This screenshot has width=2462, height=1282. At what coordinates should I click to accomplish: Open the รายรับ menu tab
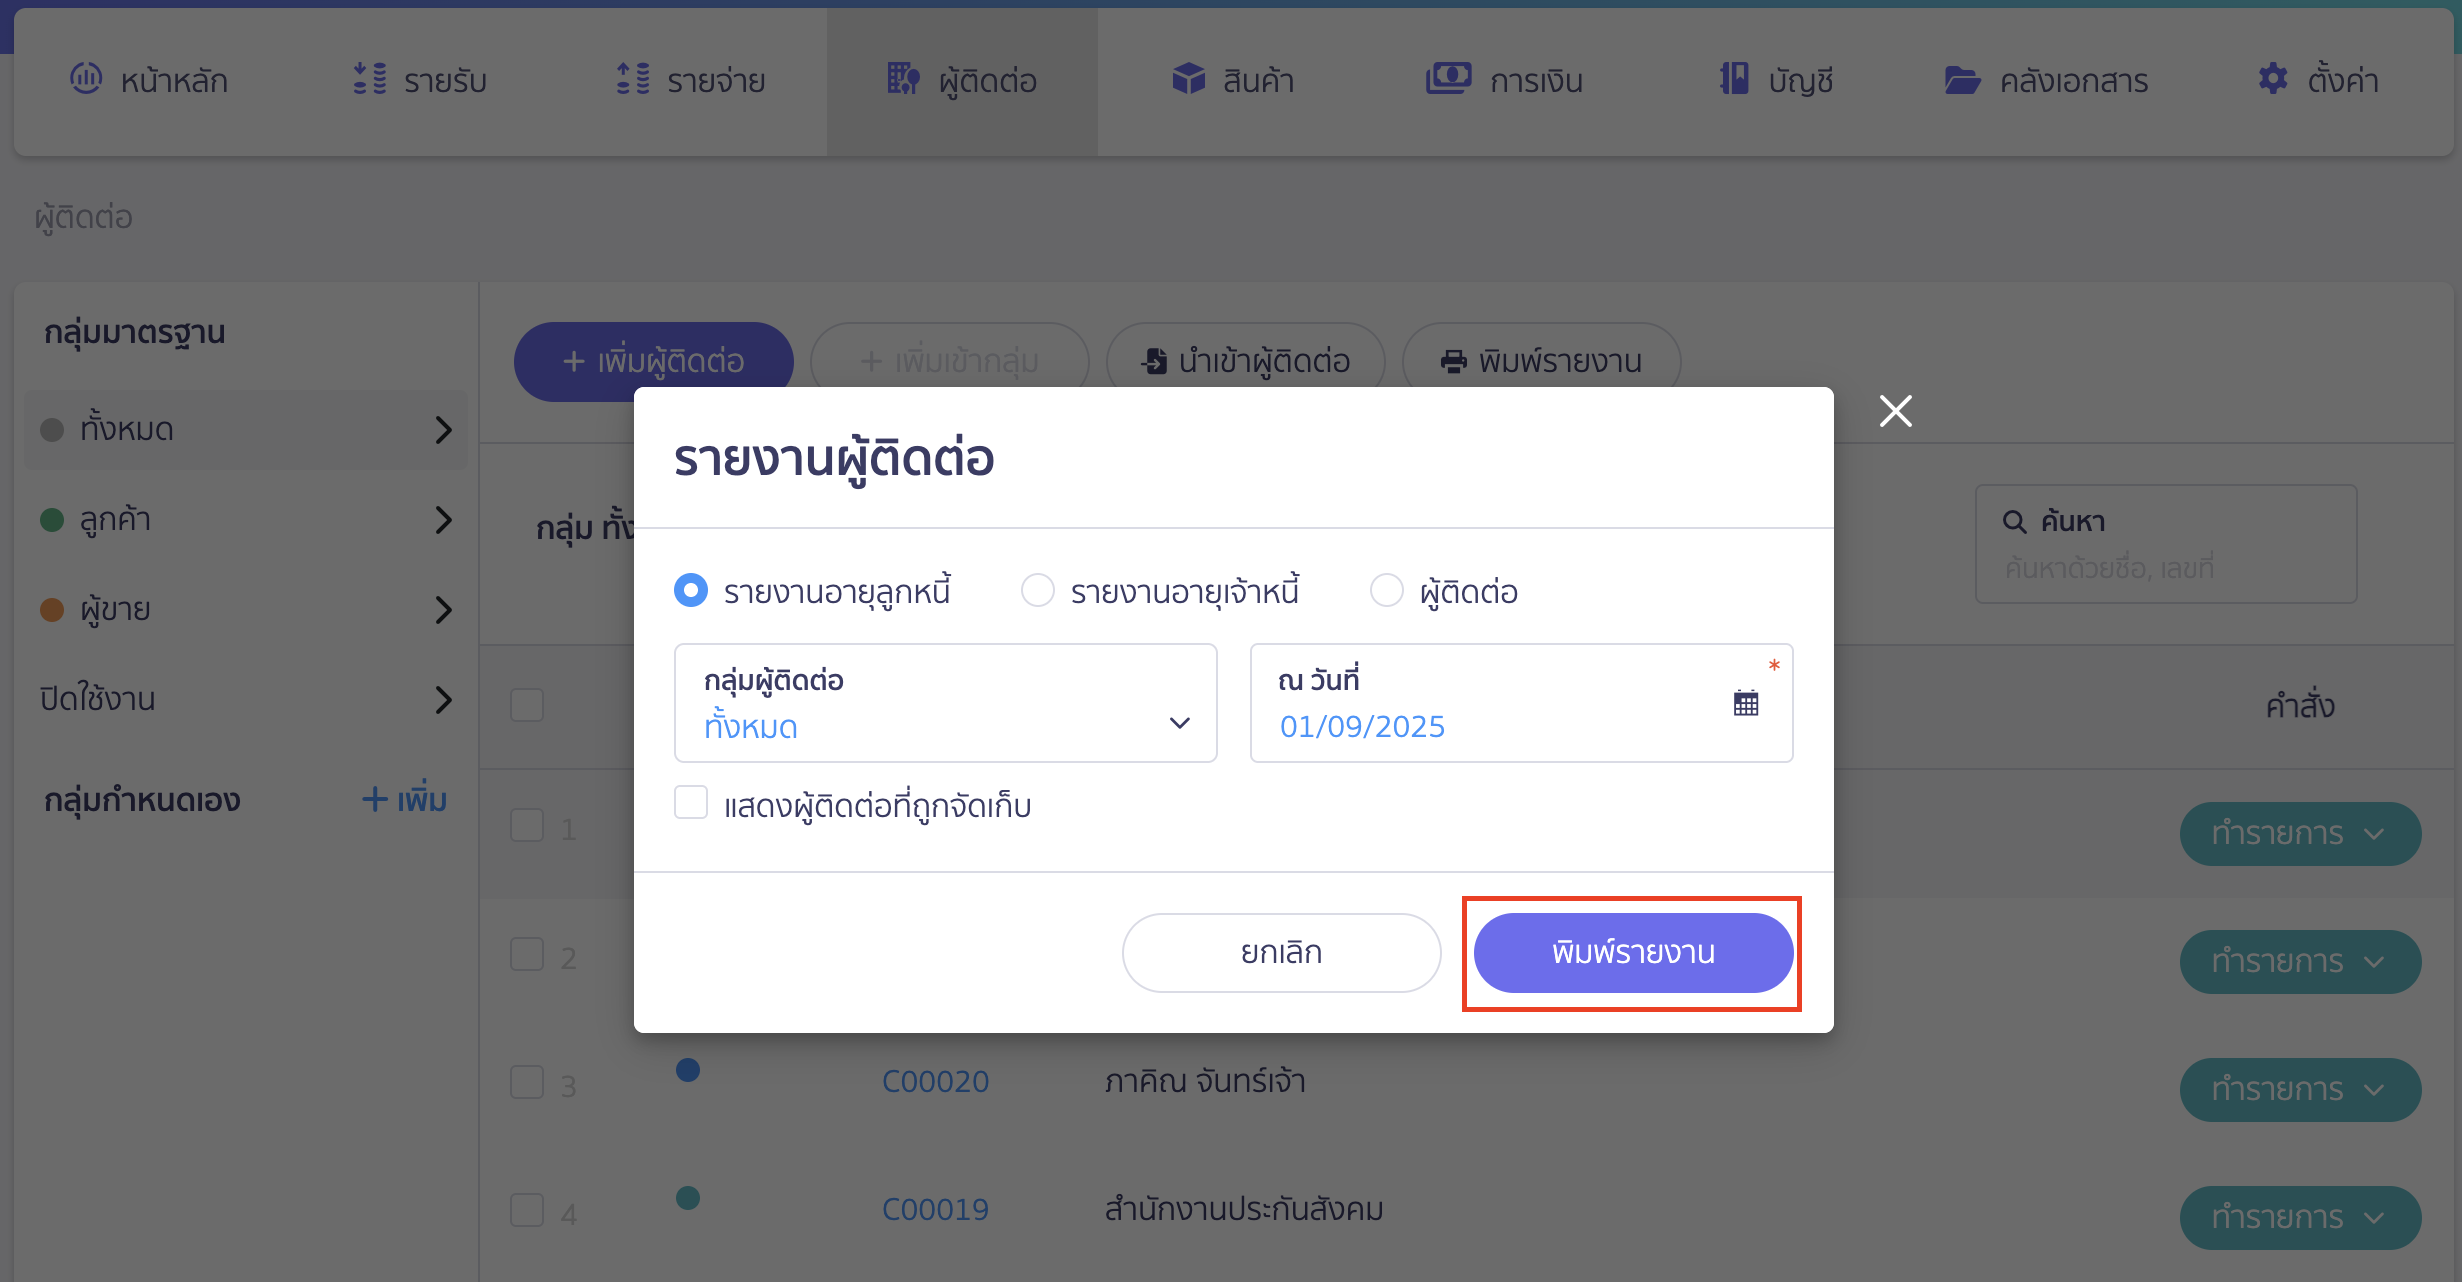tap(420, 80)
